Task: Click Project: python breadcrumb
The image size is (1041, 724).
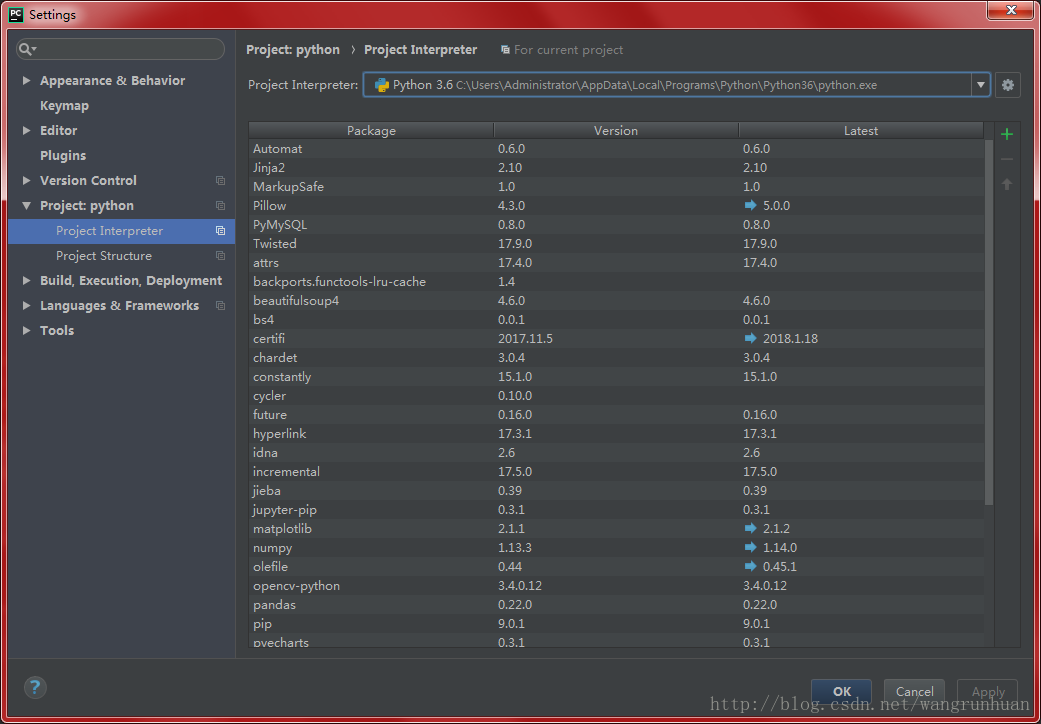Action: (293, 50)
